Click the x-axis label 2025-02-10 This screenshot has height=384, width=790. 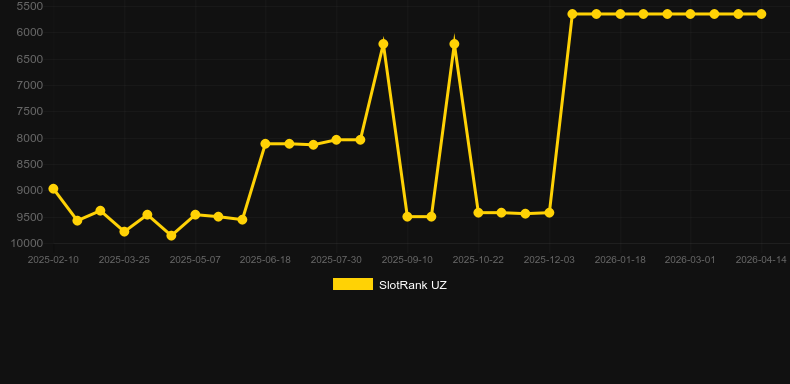click(x=53, y=260)
